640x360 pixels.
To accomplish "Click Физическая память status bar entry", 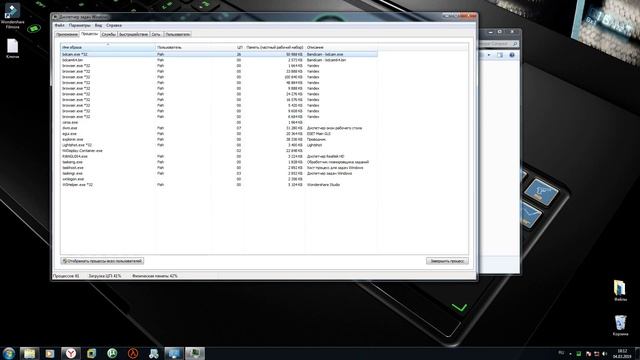I will tap(155, 276).
